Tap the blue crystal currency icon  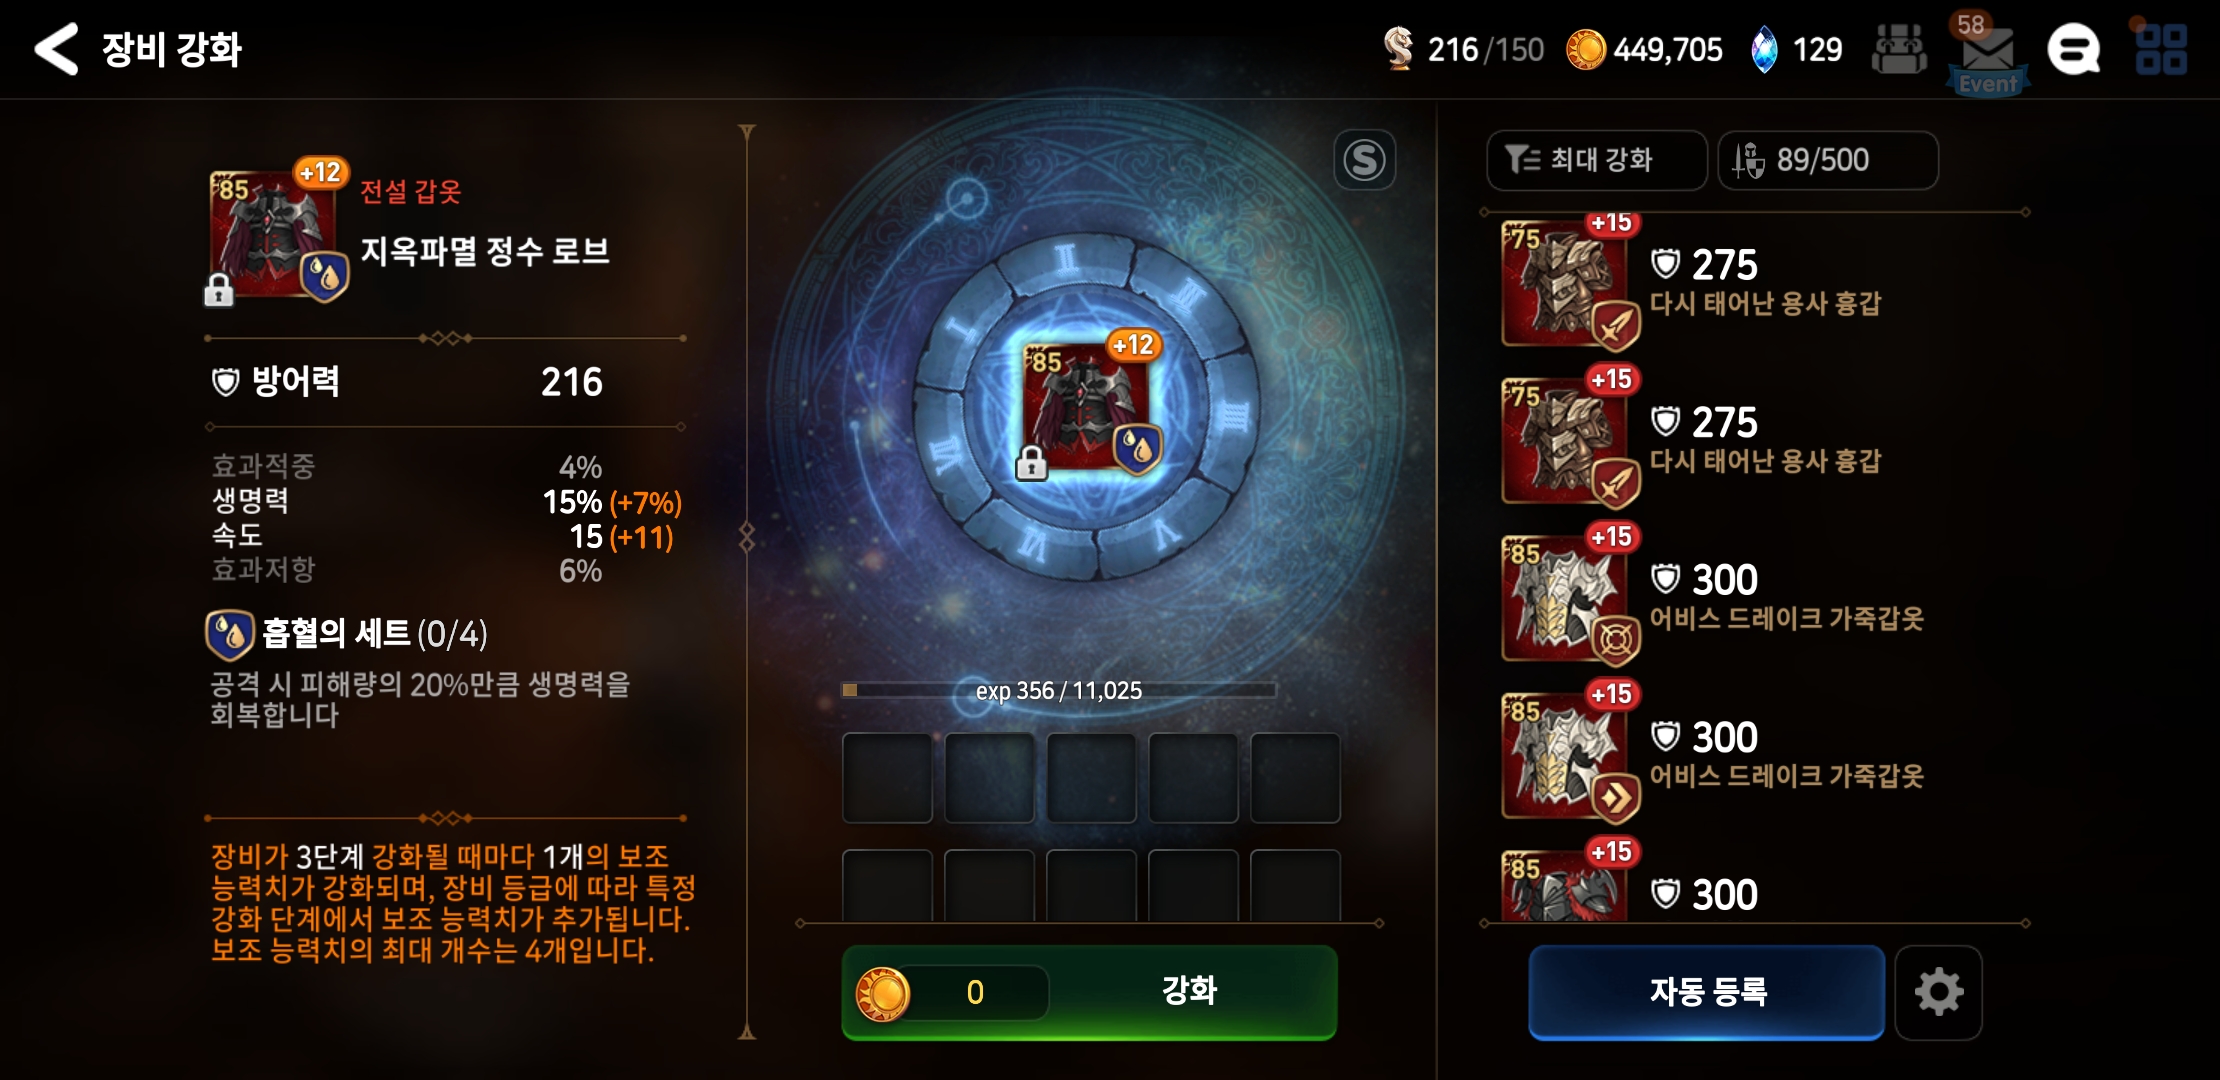(1765, 49)
